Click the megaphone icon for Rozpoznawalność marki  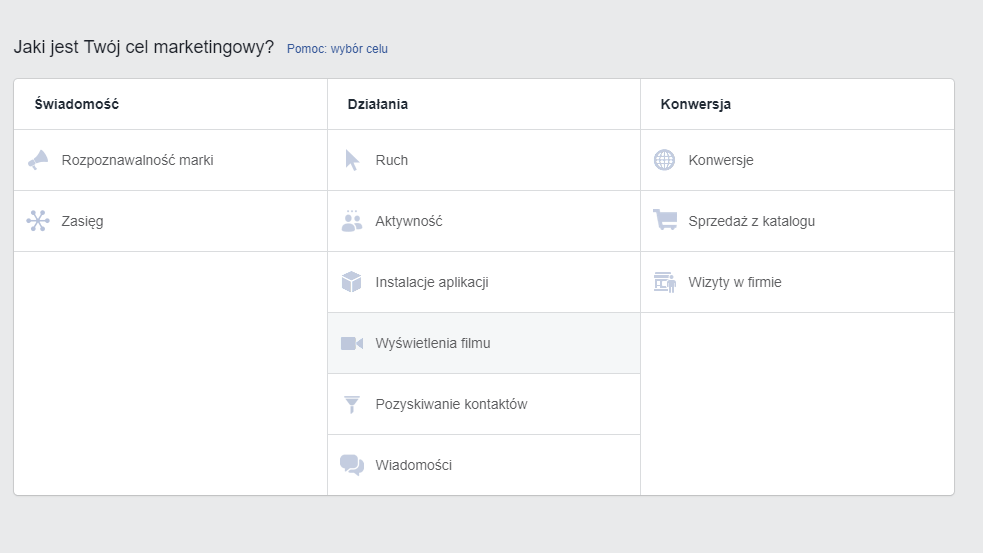[38, 160]
